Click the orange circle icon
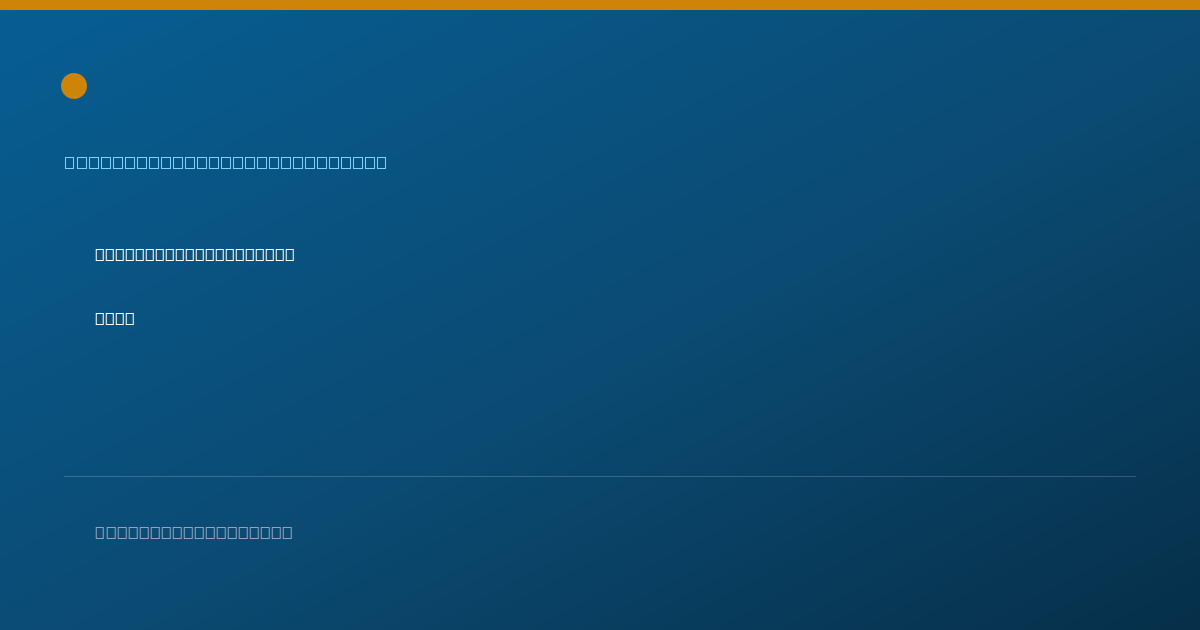 coord(74,86)
